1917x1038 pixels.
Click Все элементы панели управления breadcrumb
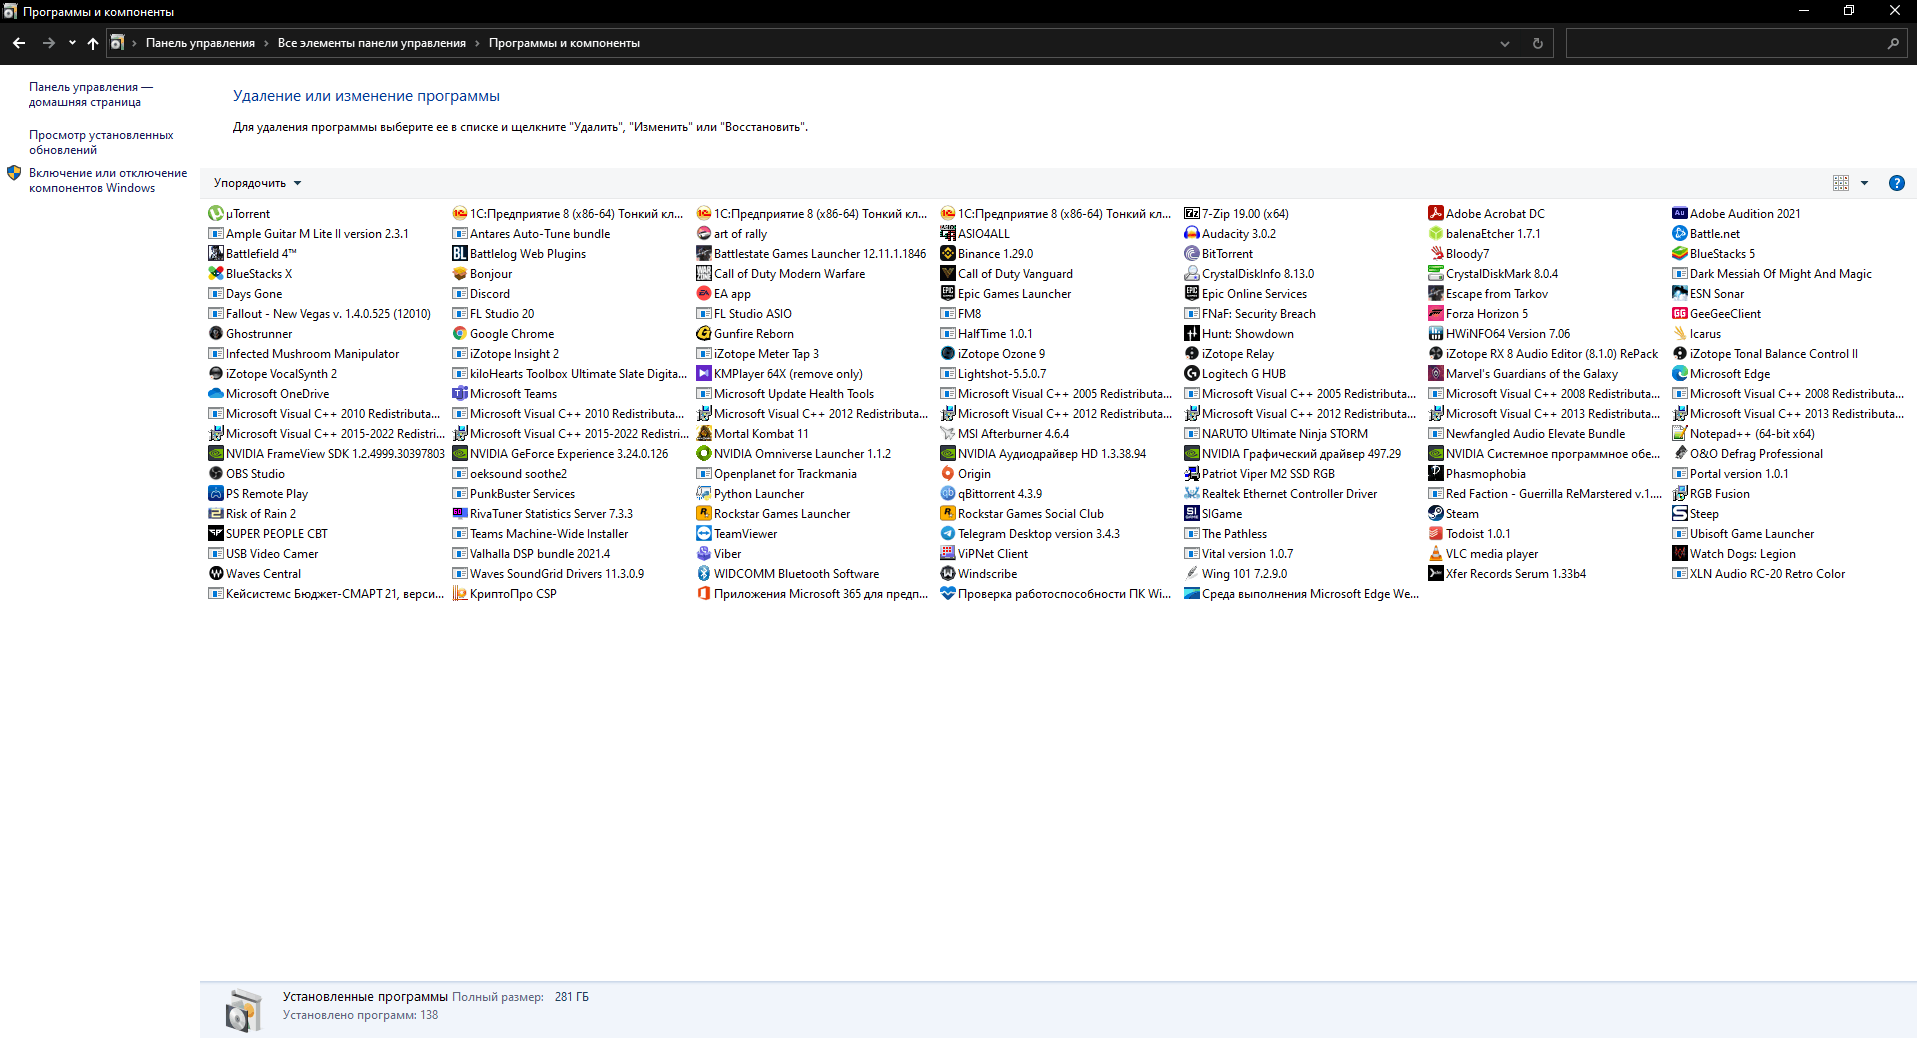[371, 43]
